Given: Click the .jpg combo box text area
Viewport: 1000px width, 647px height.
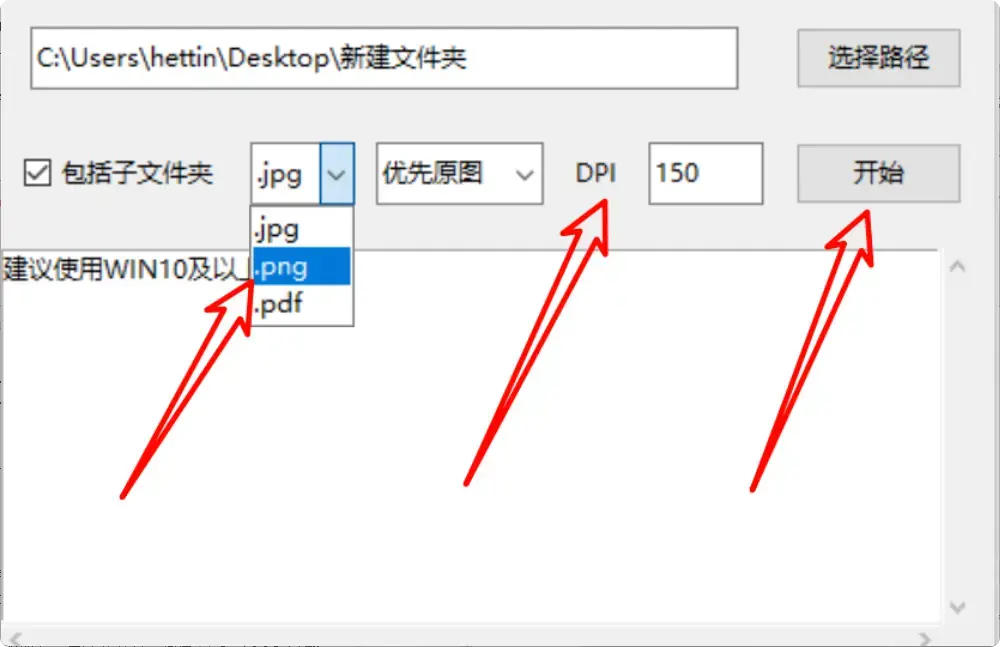Looking at the screenshot, I should point(286,174).
